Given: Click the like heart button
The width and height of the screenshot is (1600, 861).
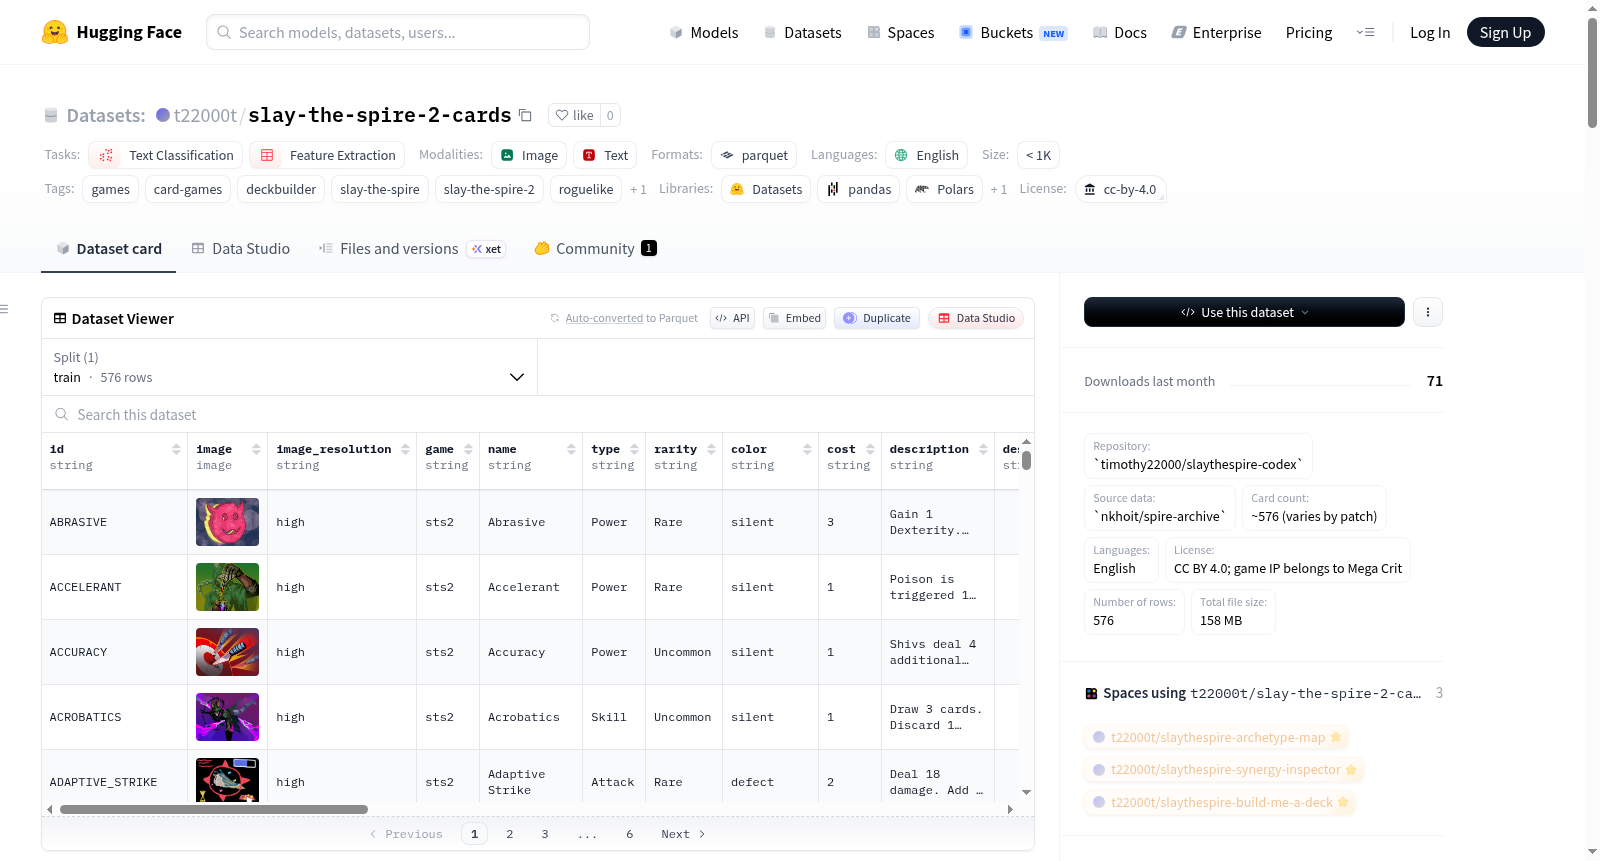Looking at the screenshot, I should pyautogui.click(x=574, y=115).
